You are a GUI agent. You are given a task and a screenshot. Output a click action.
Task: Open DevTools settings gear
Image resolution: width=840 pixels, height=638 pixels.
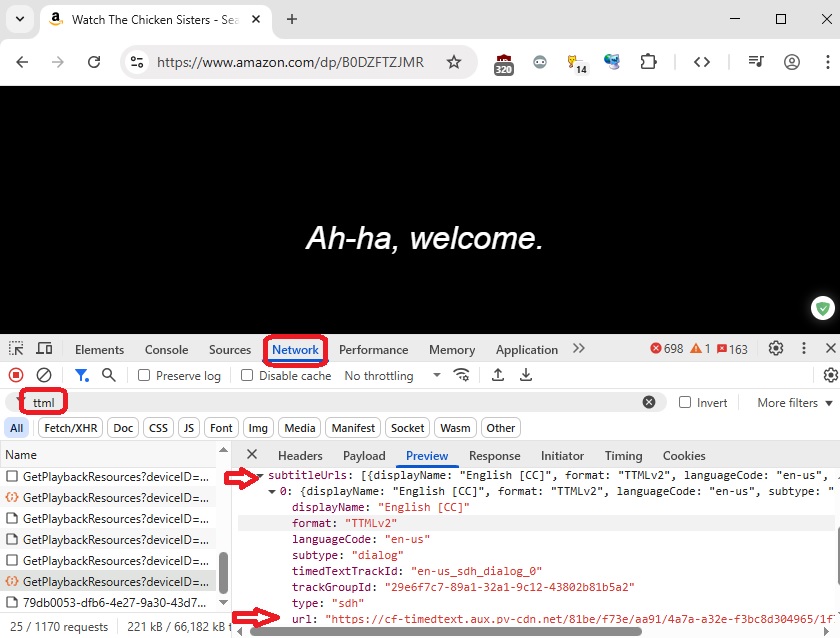point(776,349)
